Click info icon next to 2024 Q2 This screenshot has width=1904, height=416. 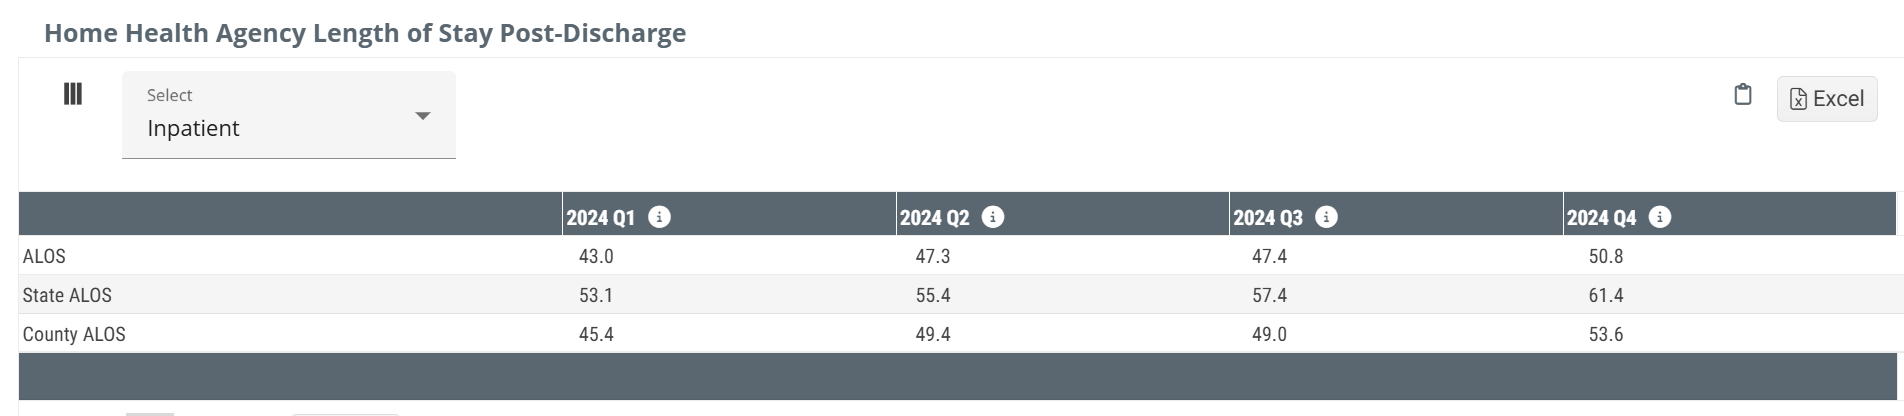(993, 217)
